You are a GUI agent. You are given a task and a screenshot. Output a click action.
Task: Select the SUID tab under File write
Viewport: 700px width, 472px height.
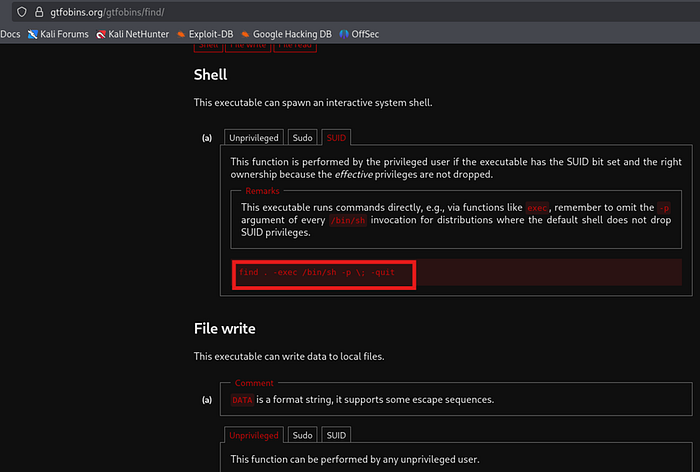(x=336, y=435)
